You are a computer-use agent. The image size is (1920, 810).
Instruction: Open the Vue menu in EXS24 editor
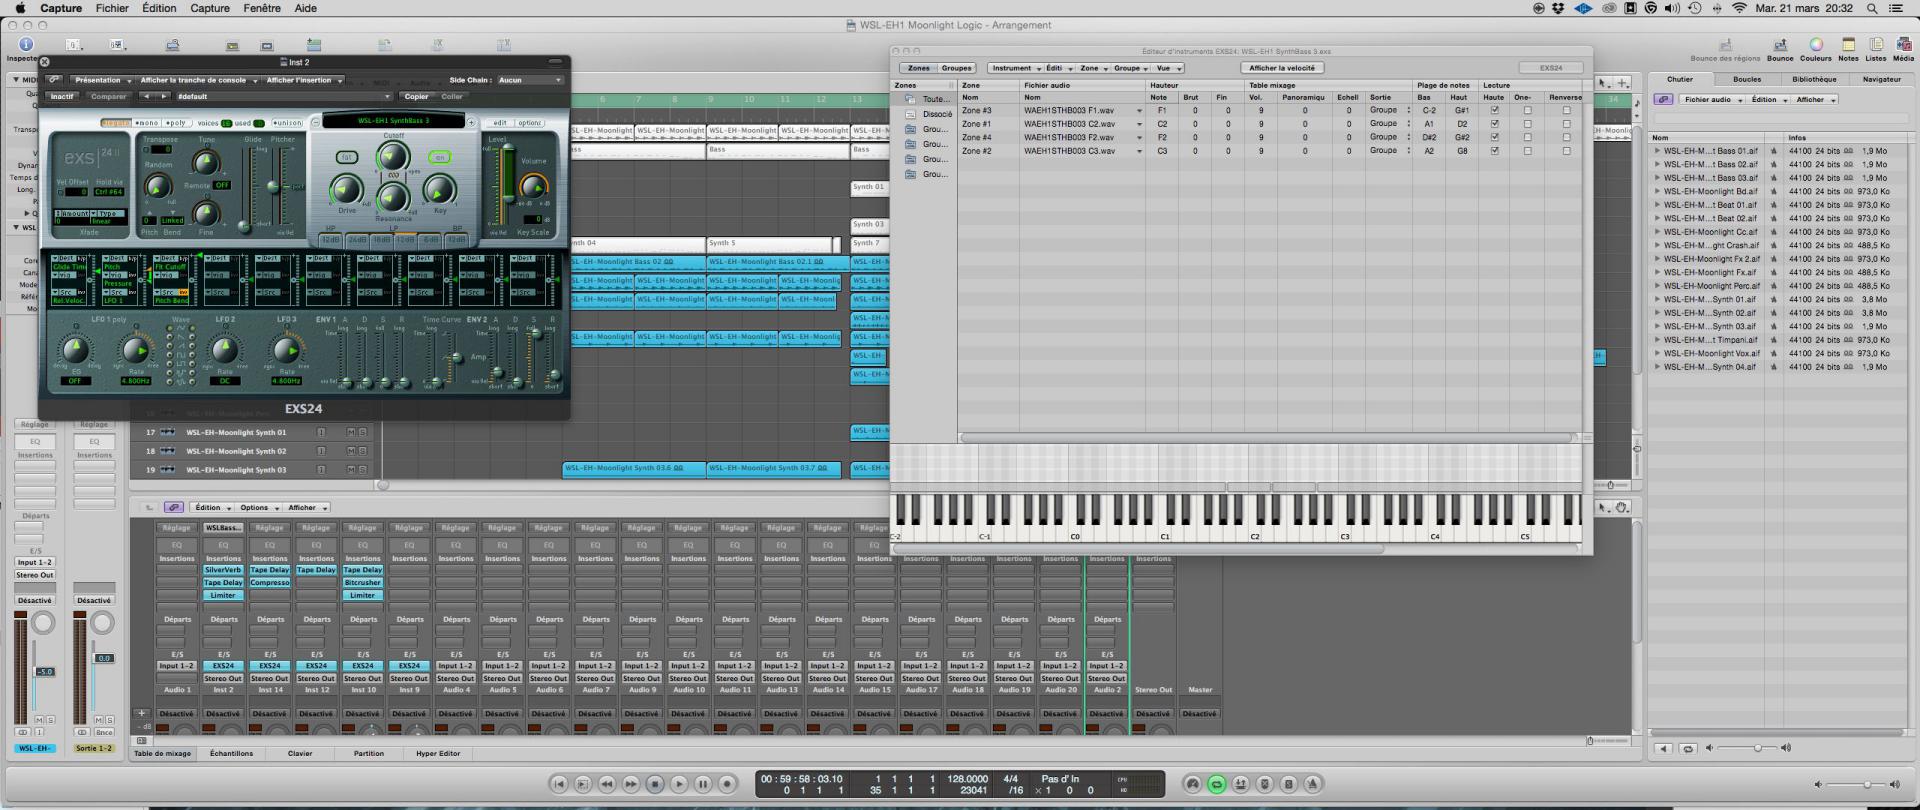1167,68
